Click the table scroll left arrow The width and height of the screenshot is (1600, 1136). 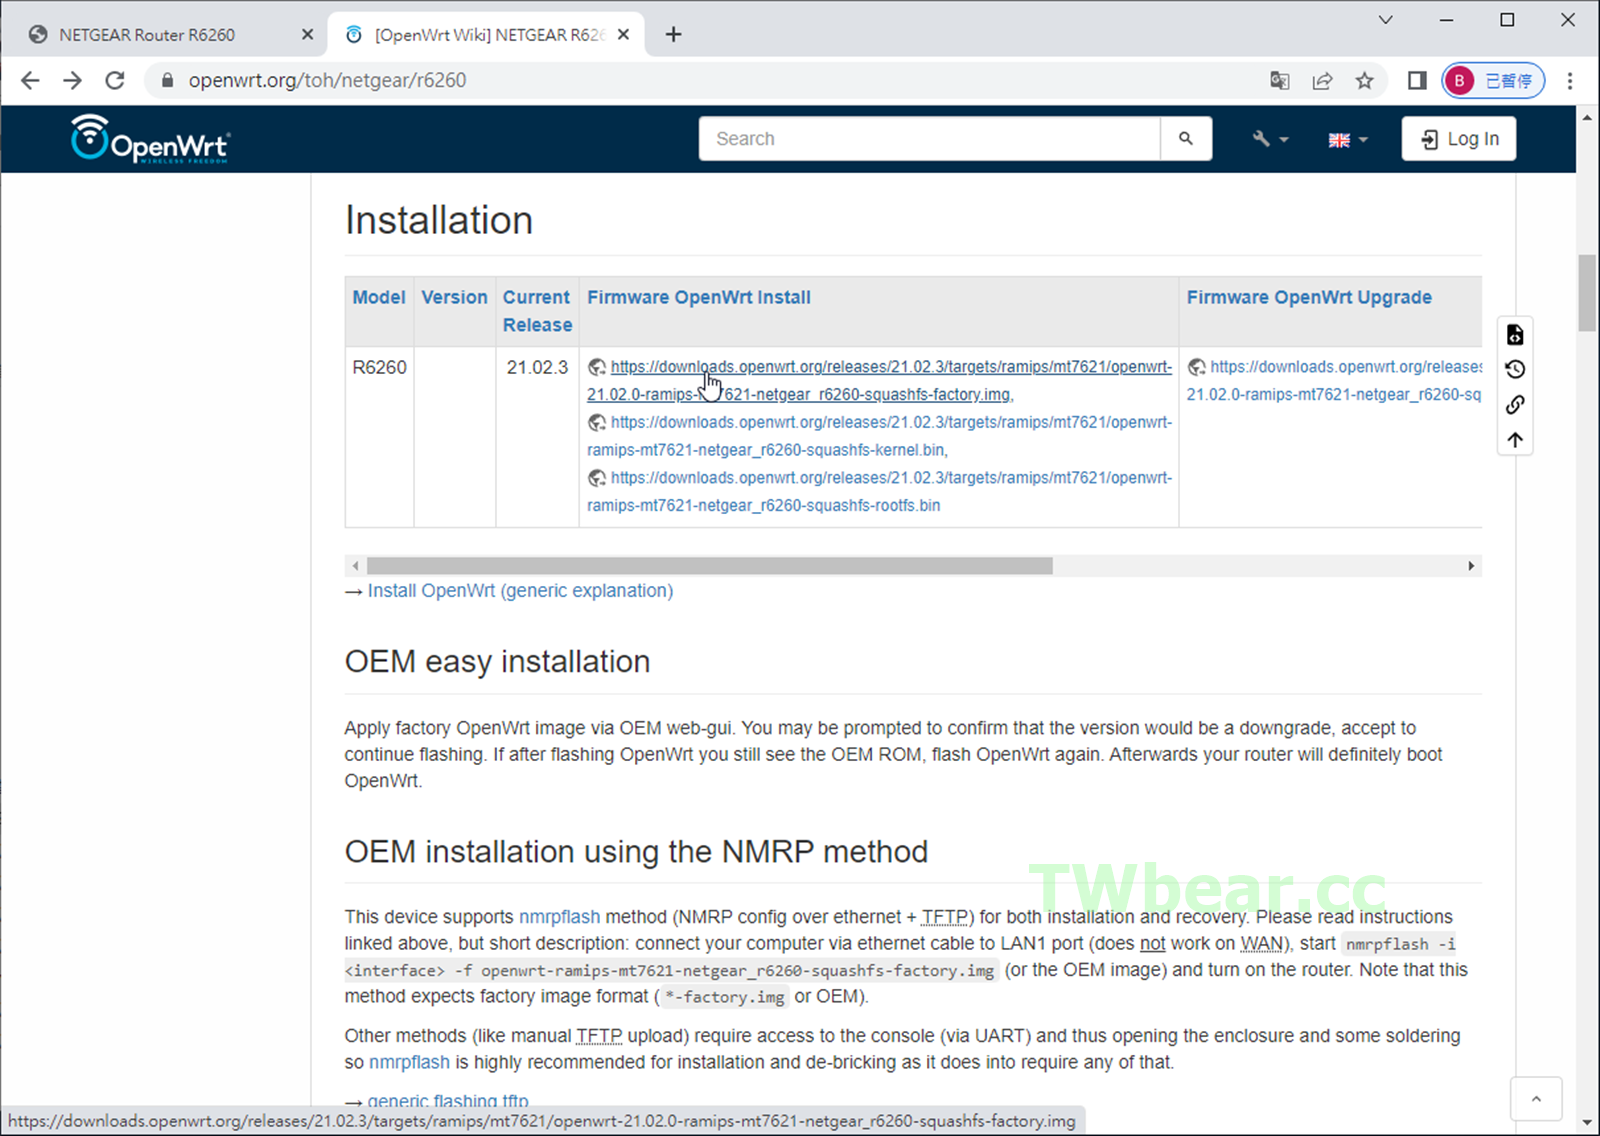click(x=355, y=566)
